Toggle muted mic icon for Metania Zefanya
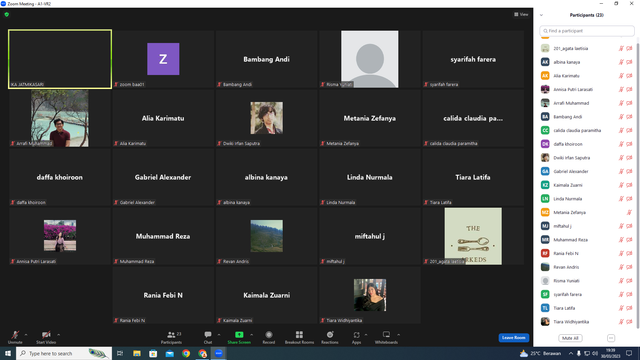This screenshot has width=640, height=360. 629,212
